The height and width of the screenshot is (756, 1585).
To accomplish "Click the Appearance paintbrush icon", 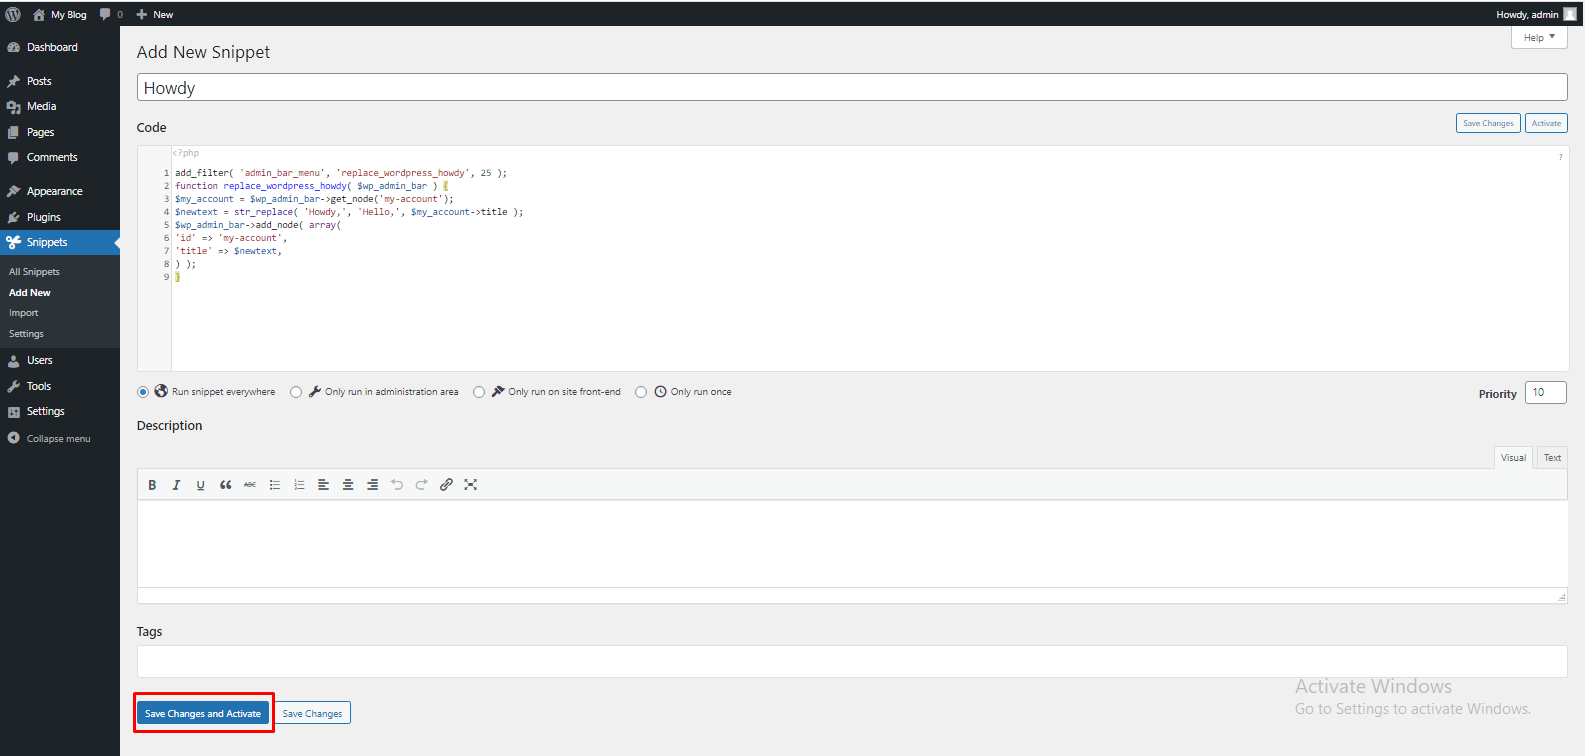I will coord(14,191).
